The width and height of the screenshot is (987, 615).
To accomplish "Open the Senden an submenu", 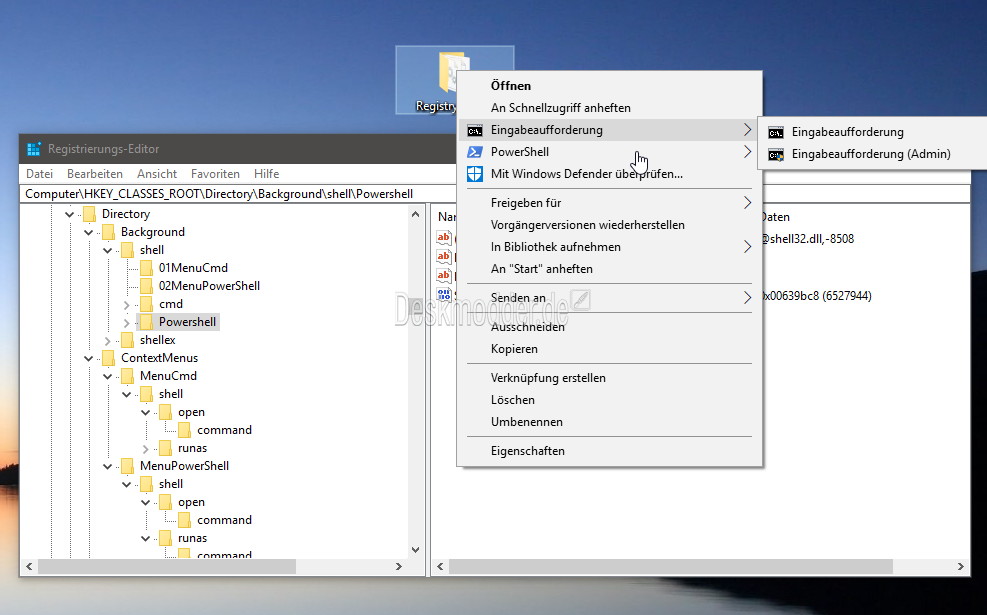I will (609, 298).
